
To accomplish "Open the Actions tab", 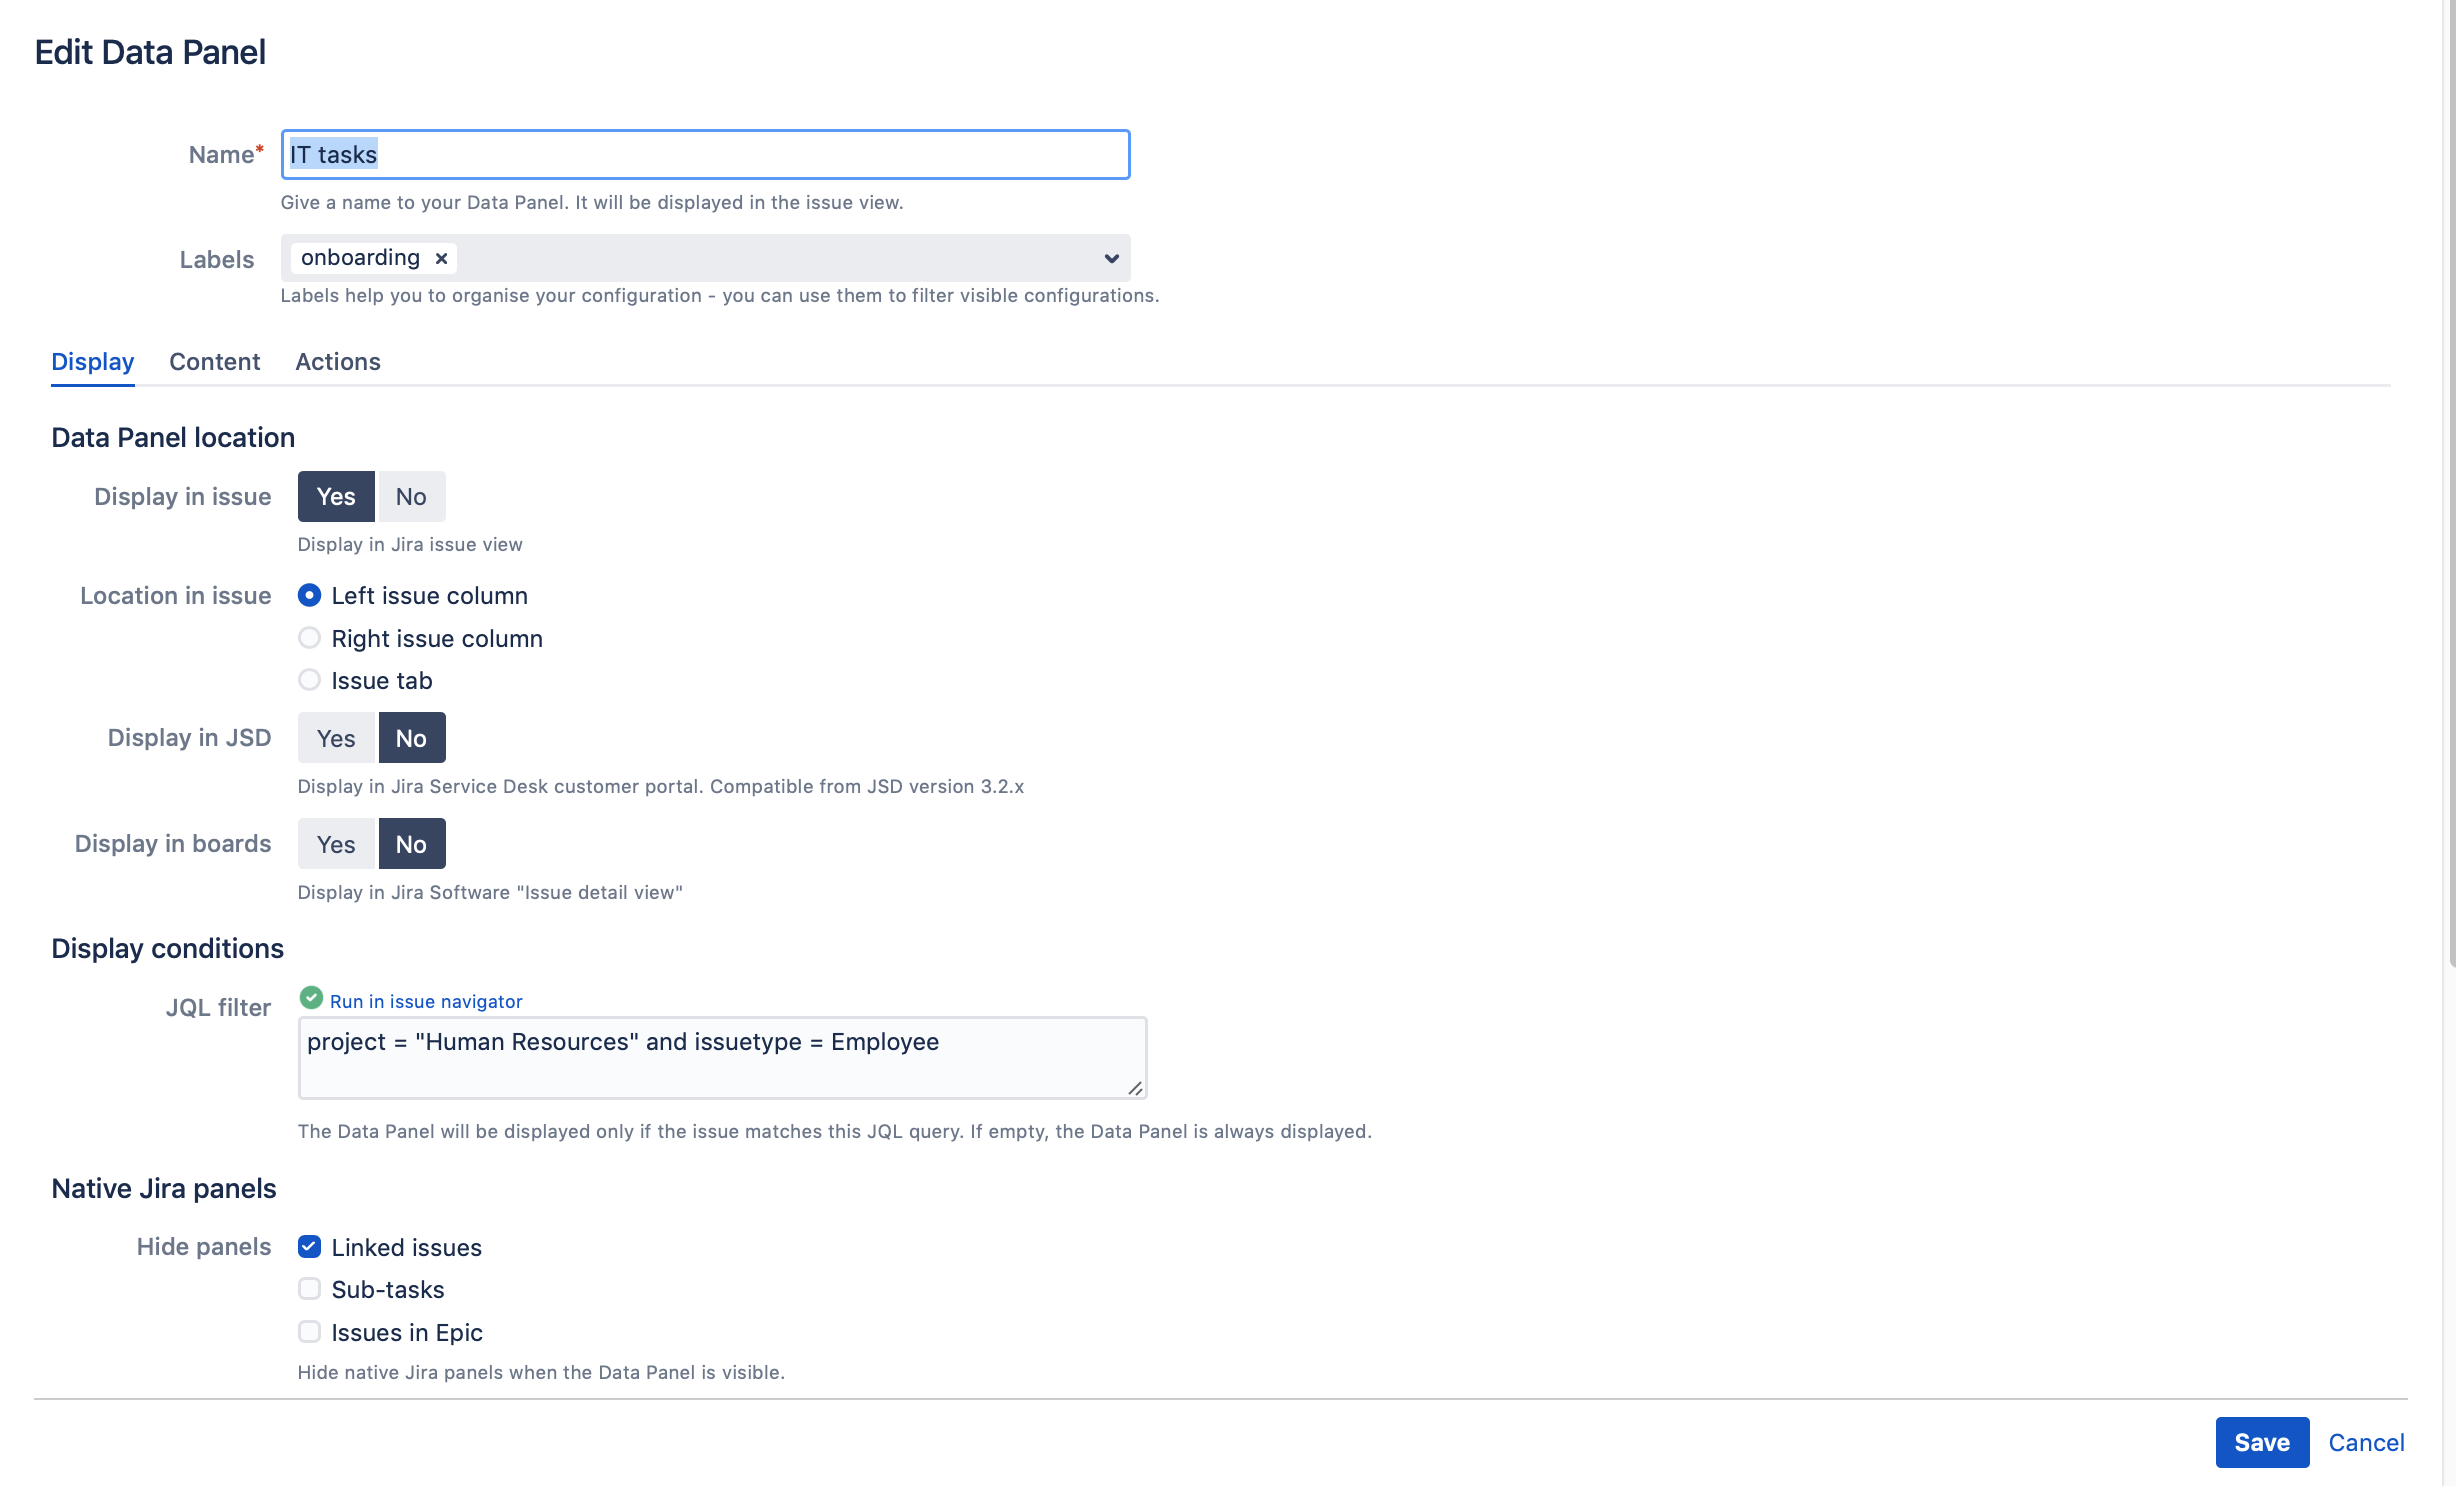I will click(338, 362).
